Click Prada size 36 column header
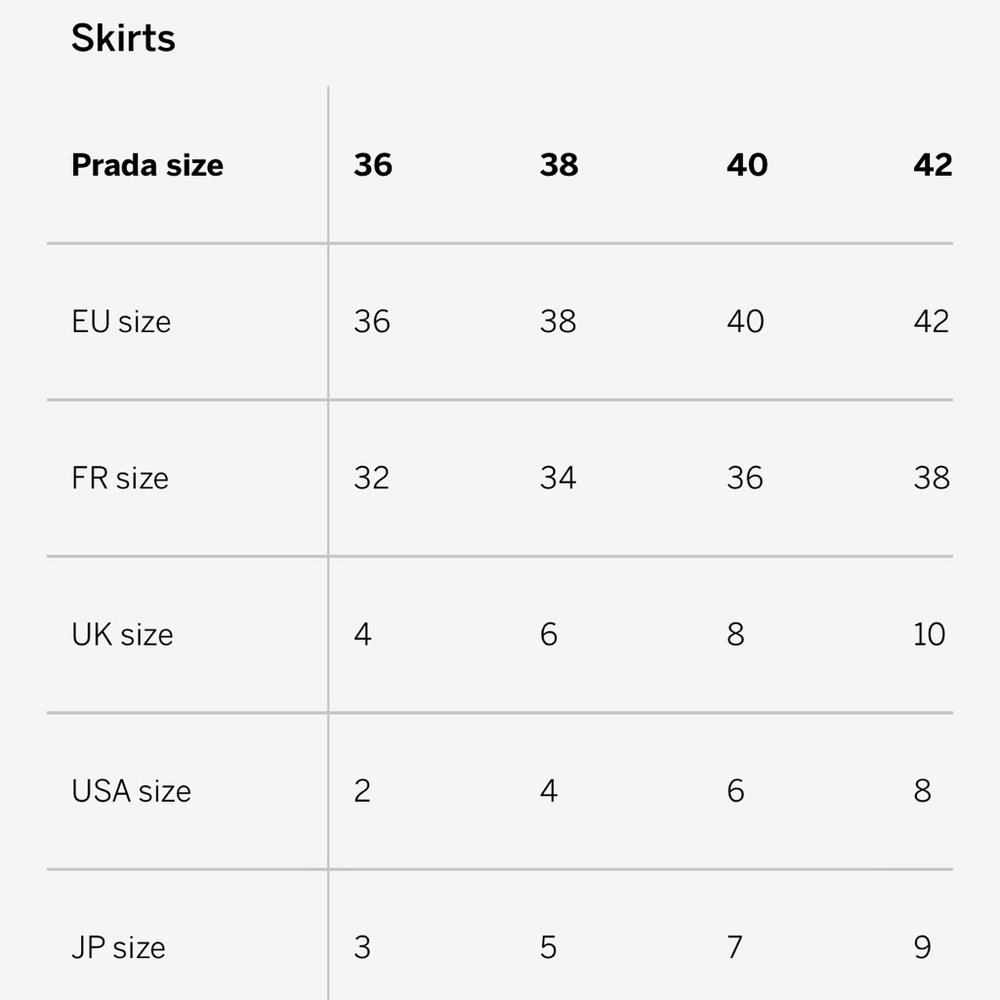The image size is (1000, 1000). tap(373, 165)
